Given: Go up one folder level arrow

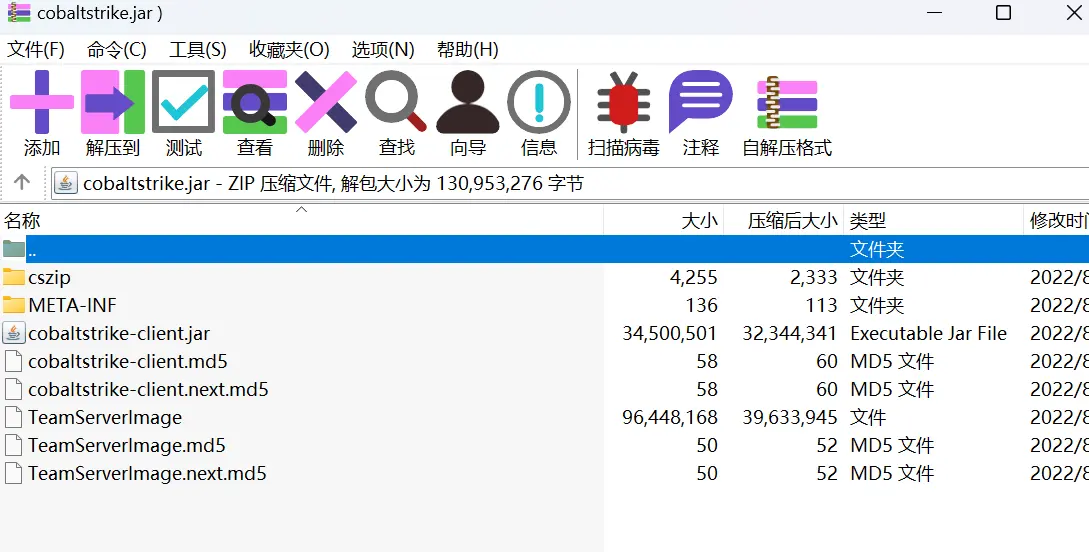Looking at the screenshot, I should [x=22, y=183].
